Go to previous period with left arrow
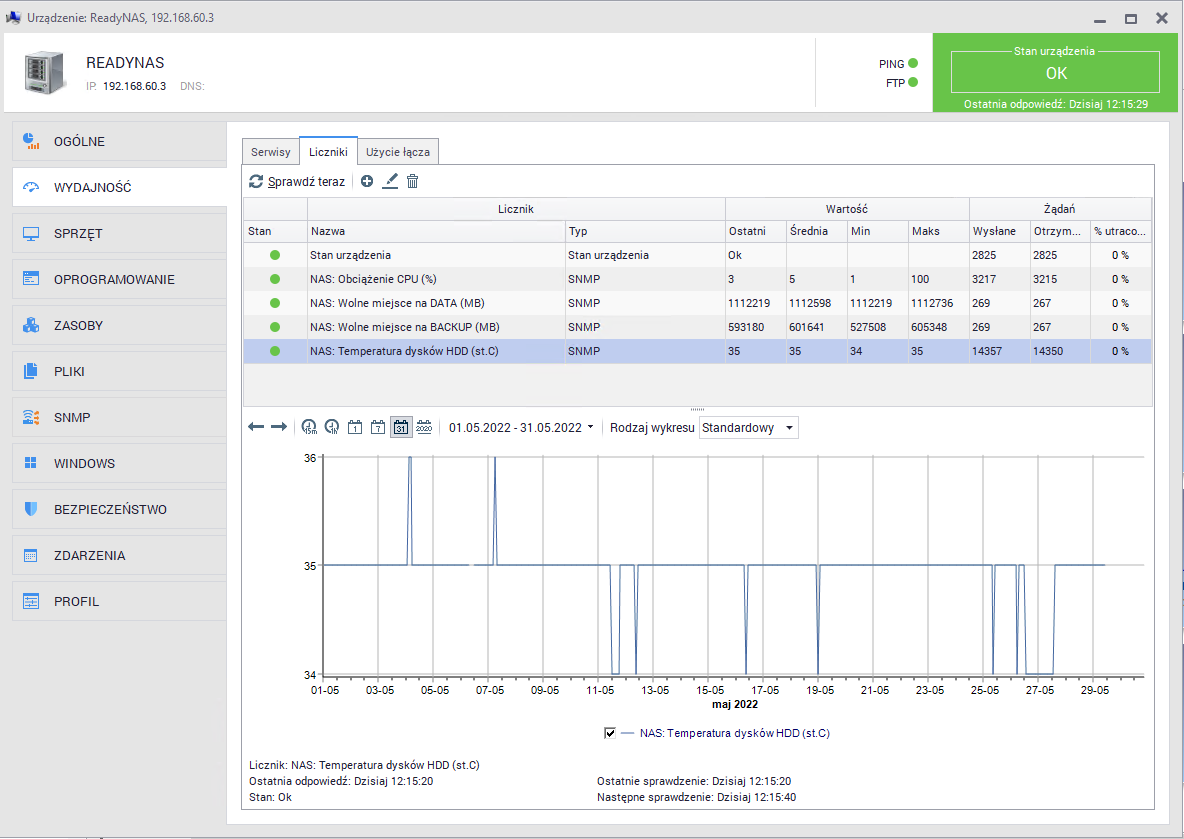The image size is (1184, 839). [x=256, y=427]
